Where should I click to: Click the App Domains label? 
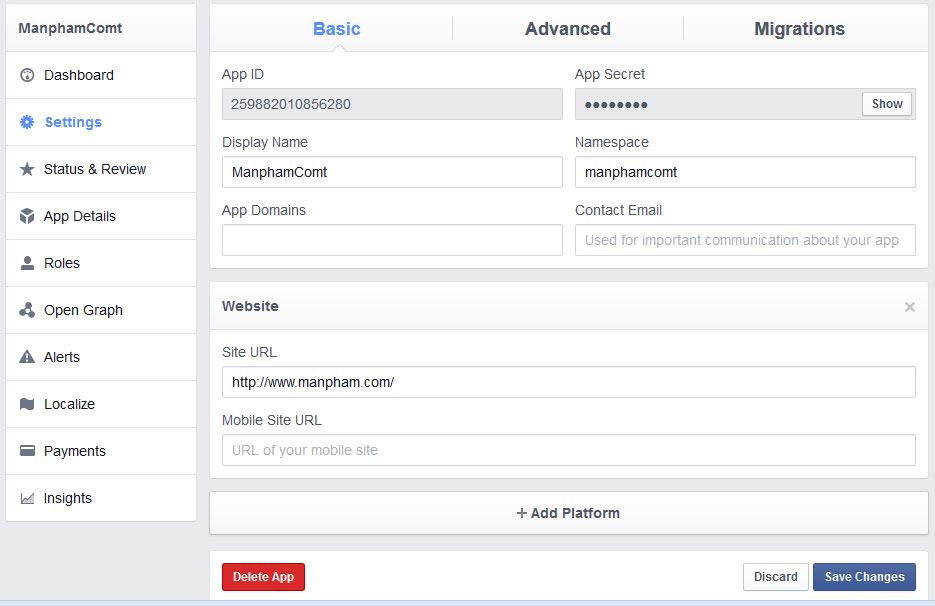[264, 211]
